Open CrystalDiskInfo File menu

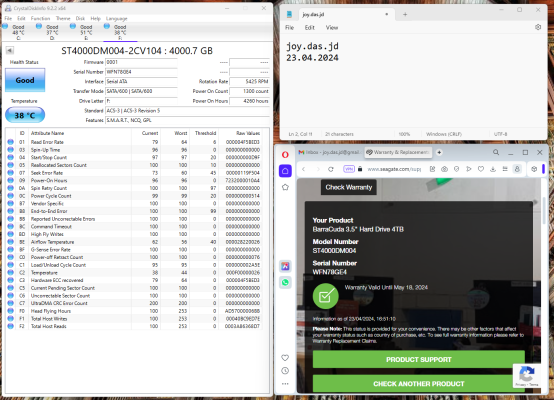coord(8,18)
